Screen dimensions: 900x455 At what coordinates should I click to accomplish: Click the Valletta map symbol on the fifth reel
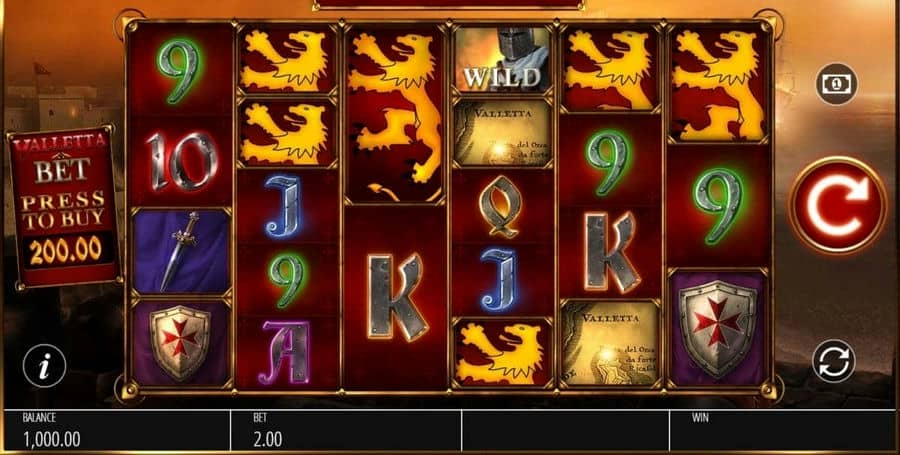pos(611,343)
